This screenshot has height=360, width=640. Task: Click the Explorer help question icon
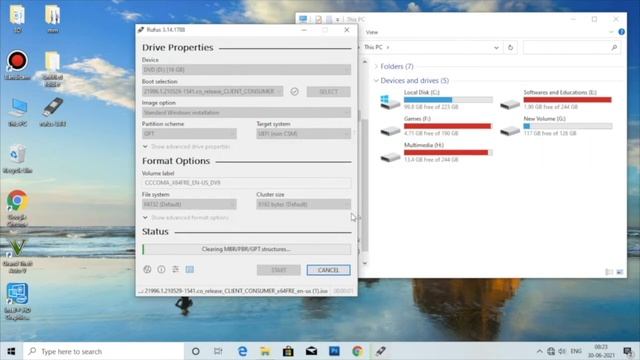point(621,32)
